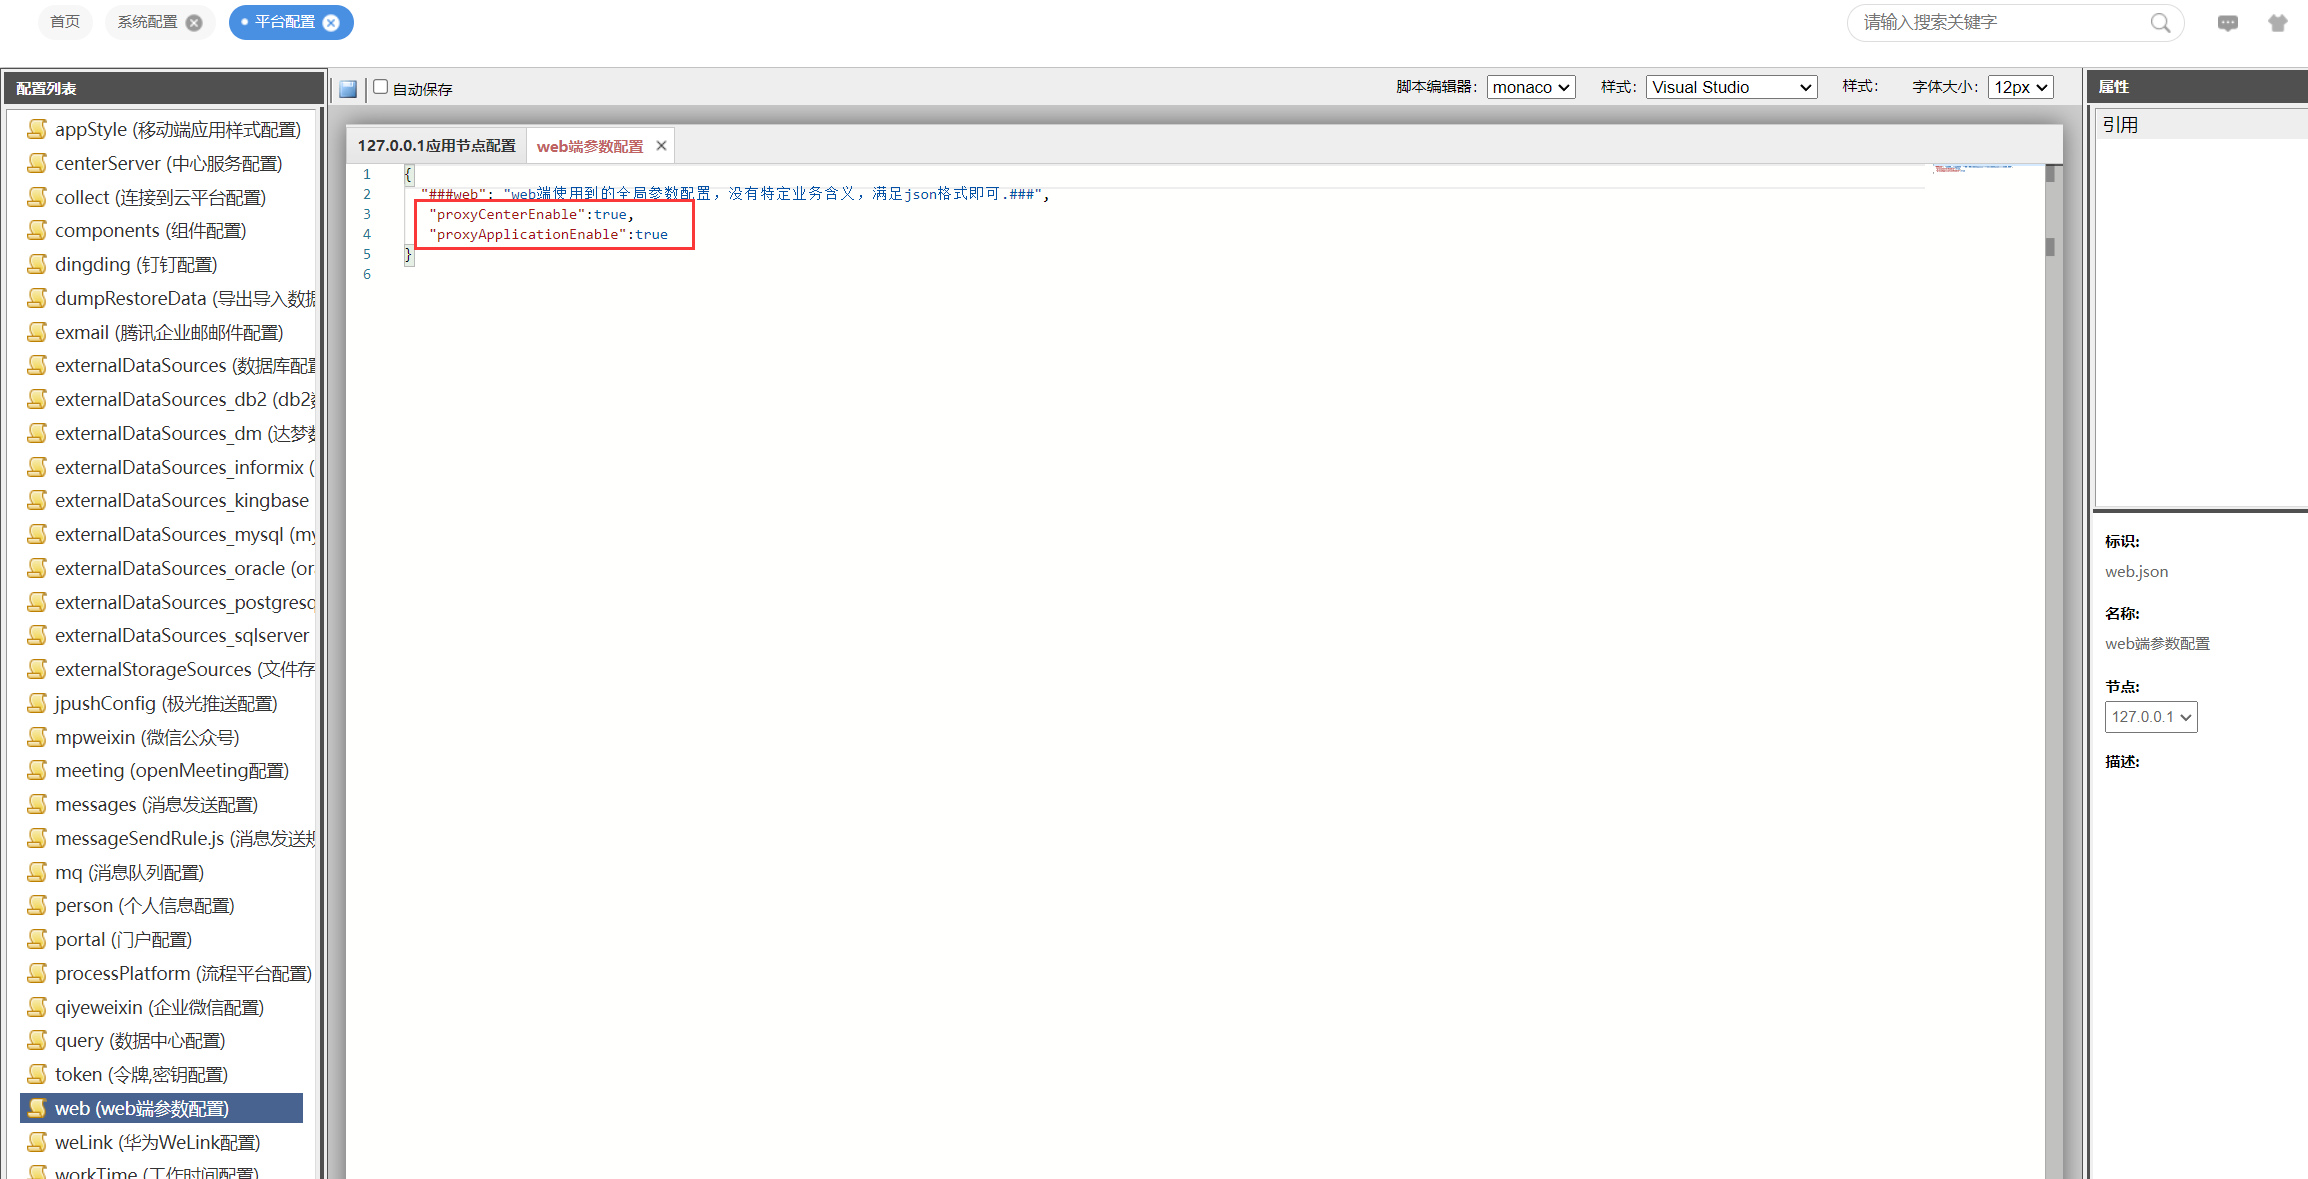This screenshot has width=2308, height=1179.
Task: Close the 系统配置 tab via its X icon
Action: tap(194, 23)
